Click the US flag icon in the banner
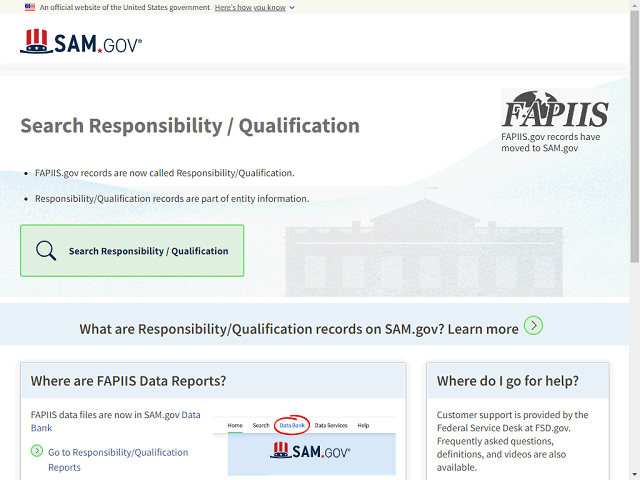640x480 pixels. pos(30,7)
